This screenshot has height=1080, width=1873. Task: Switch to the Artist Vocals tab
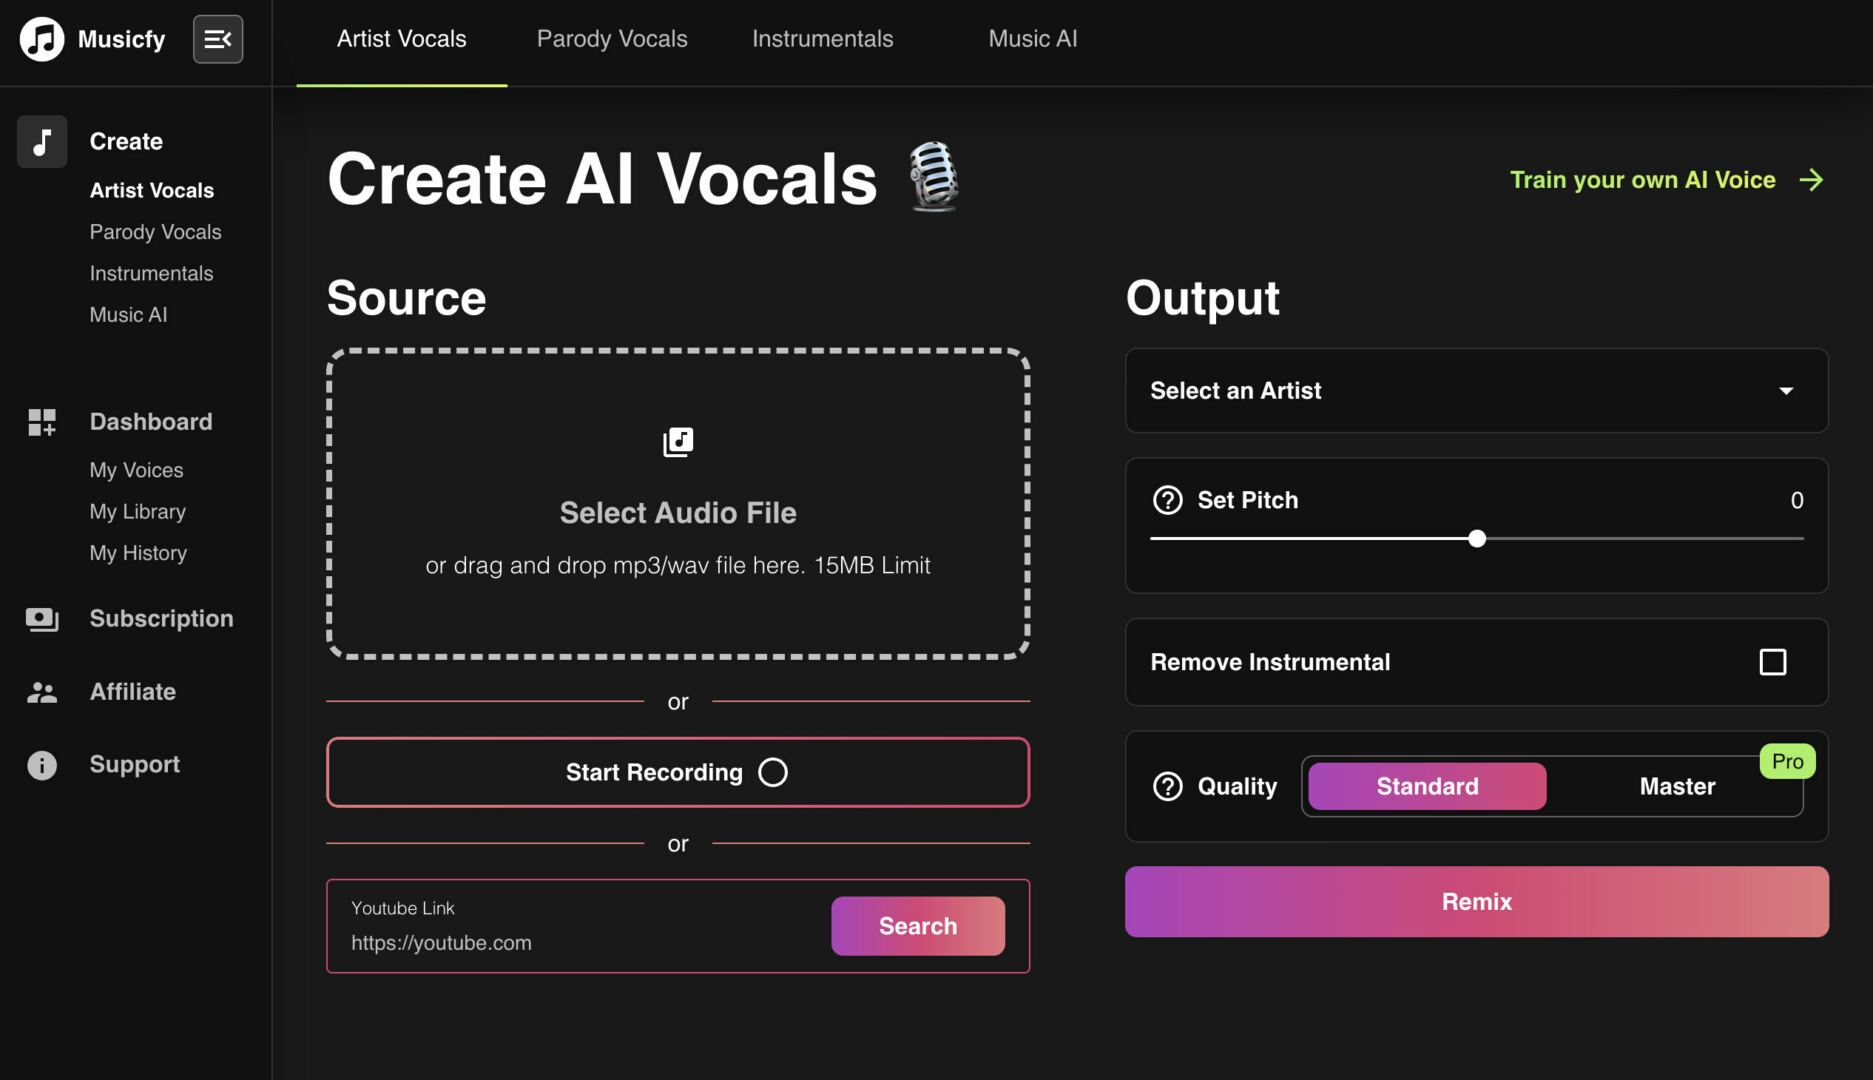tap(401, 39)
